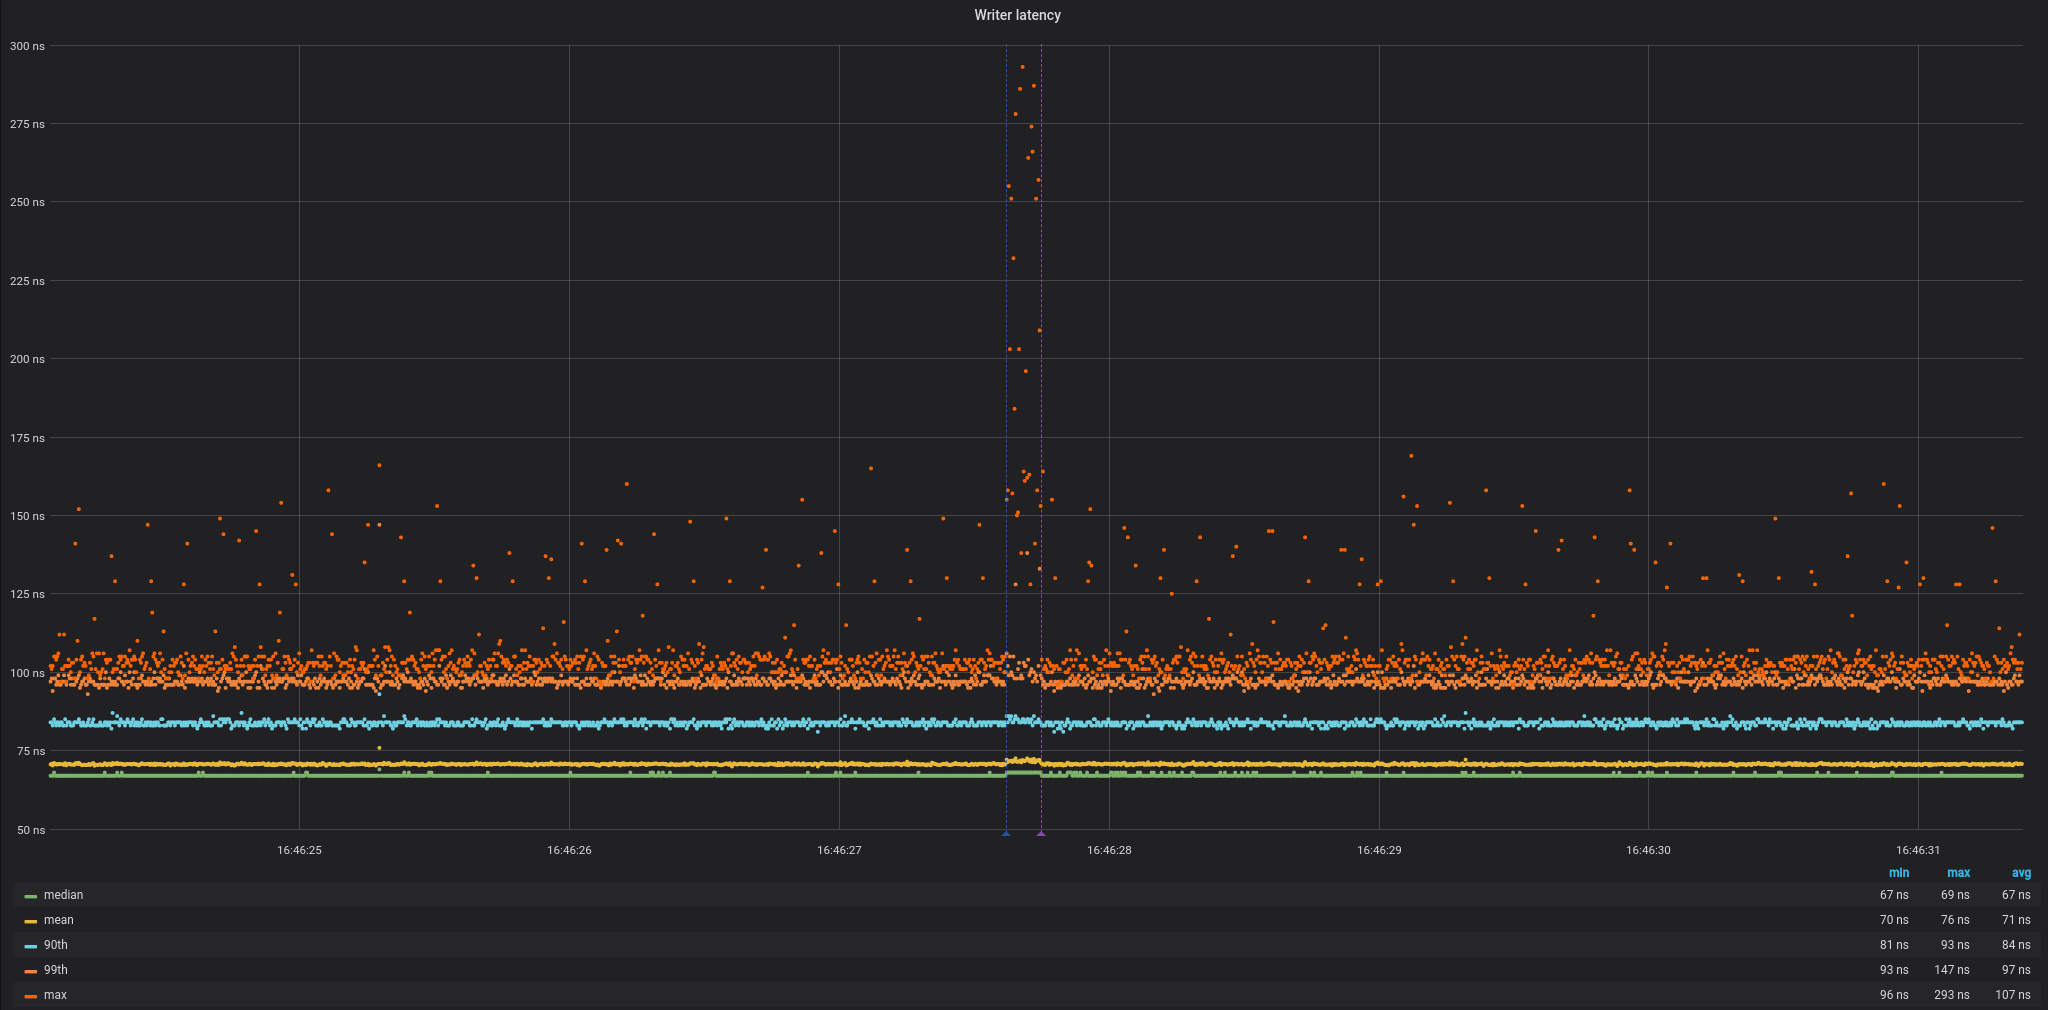
Task: Click the 16:46:30 time axis label
Action: tap(1648, 850)
